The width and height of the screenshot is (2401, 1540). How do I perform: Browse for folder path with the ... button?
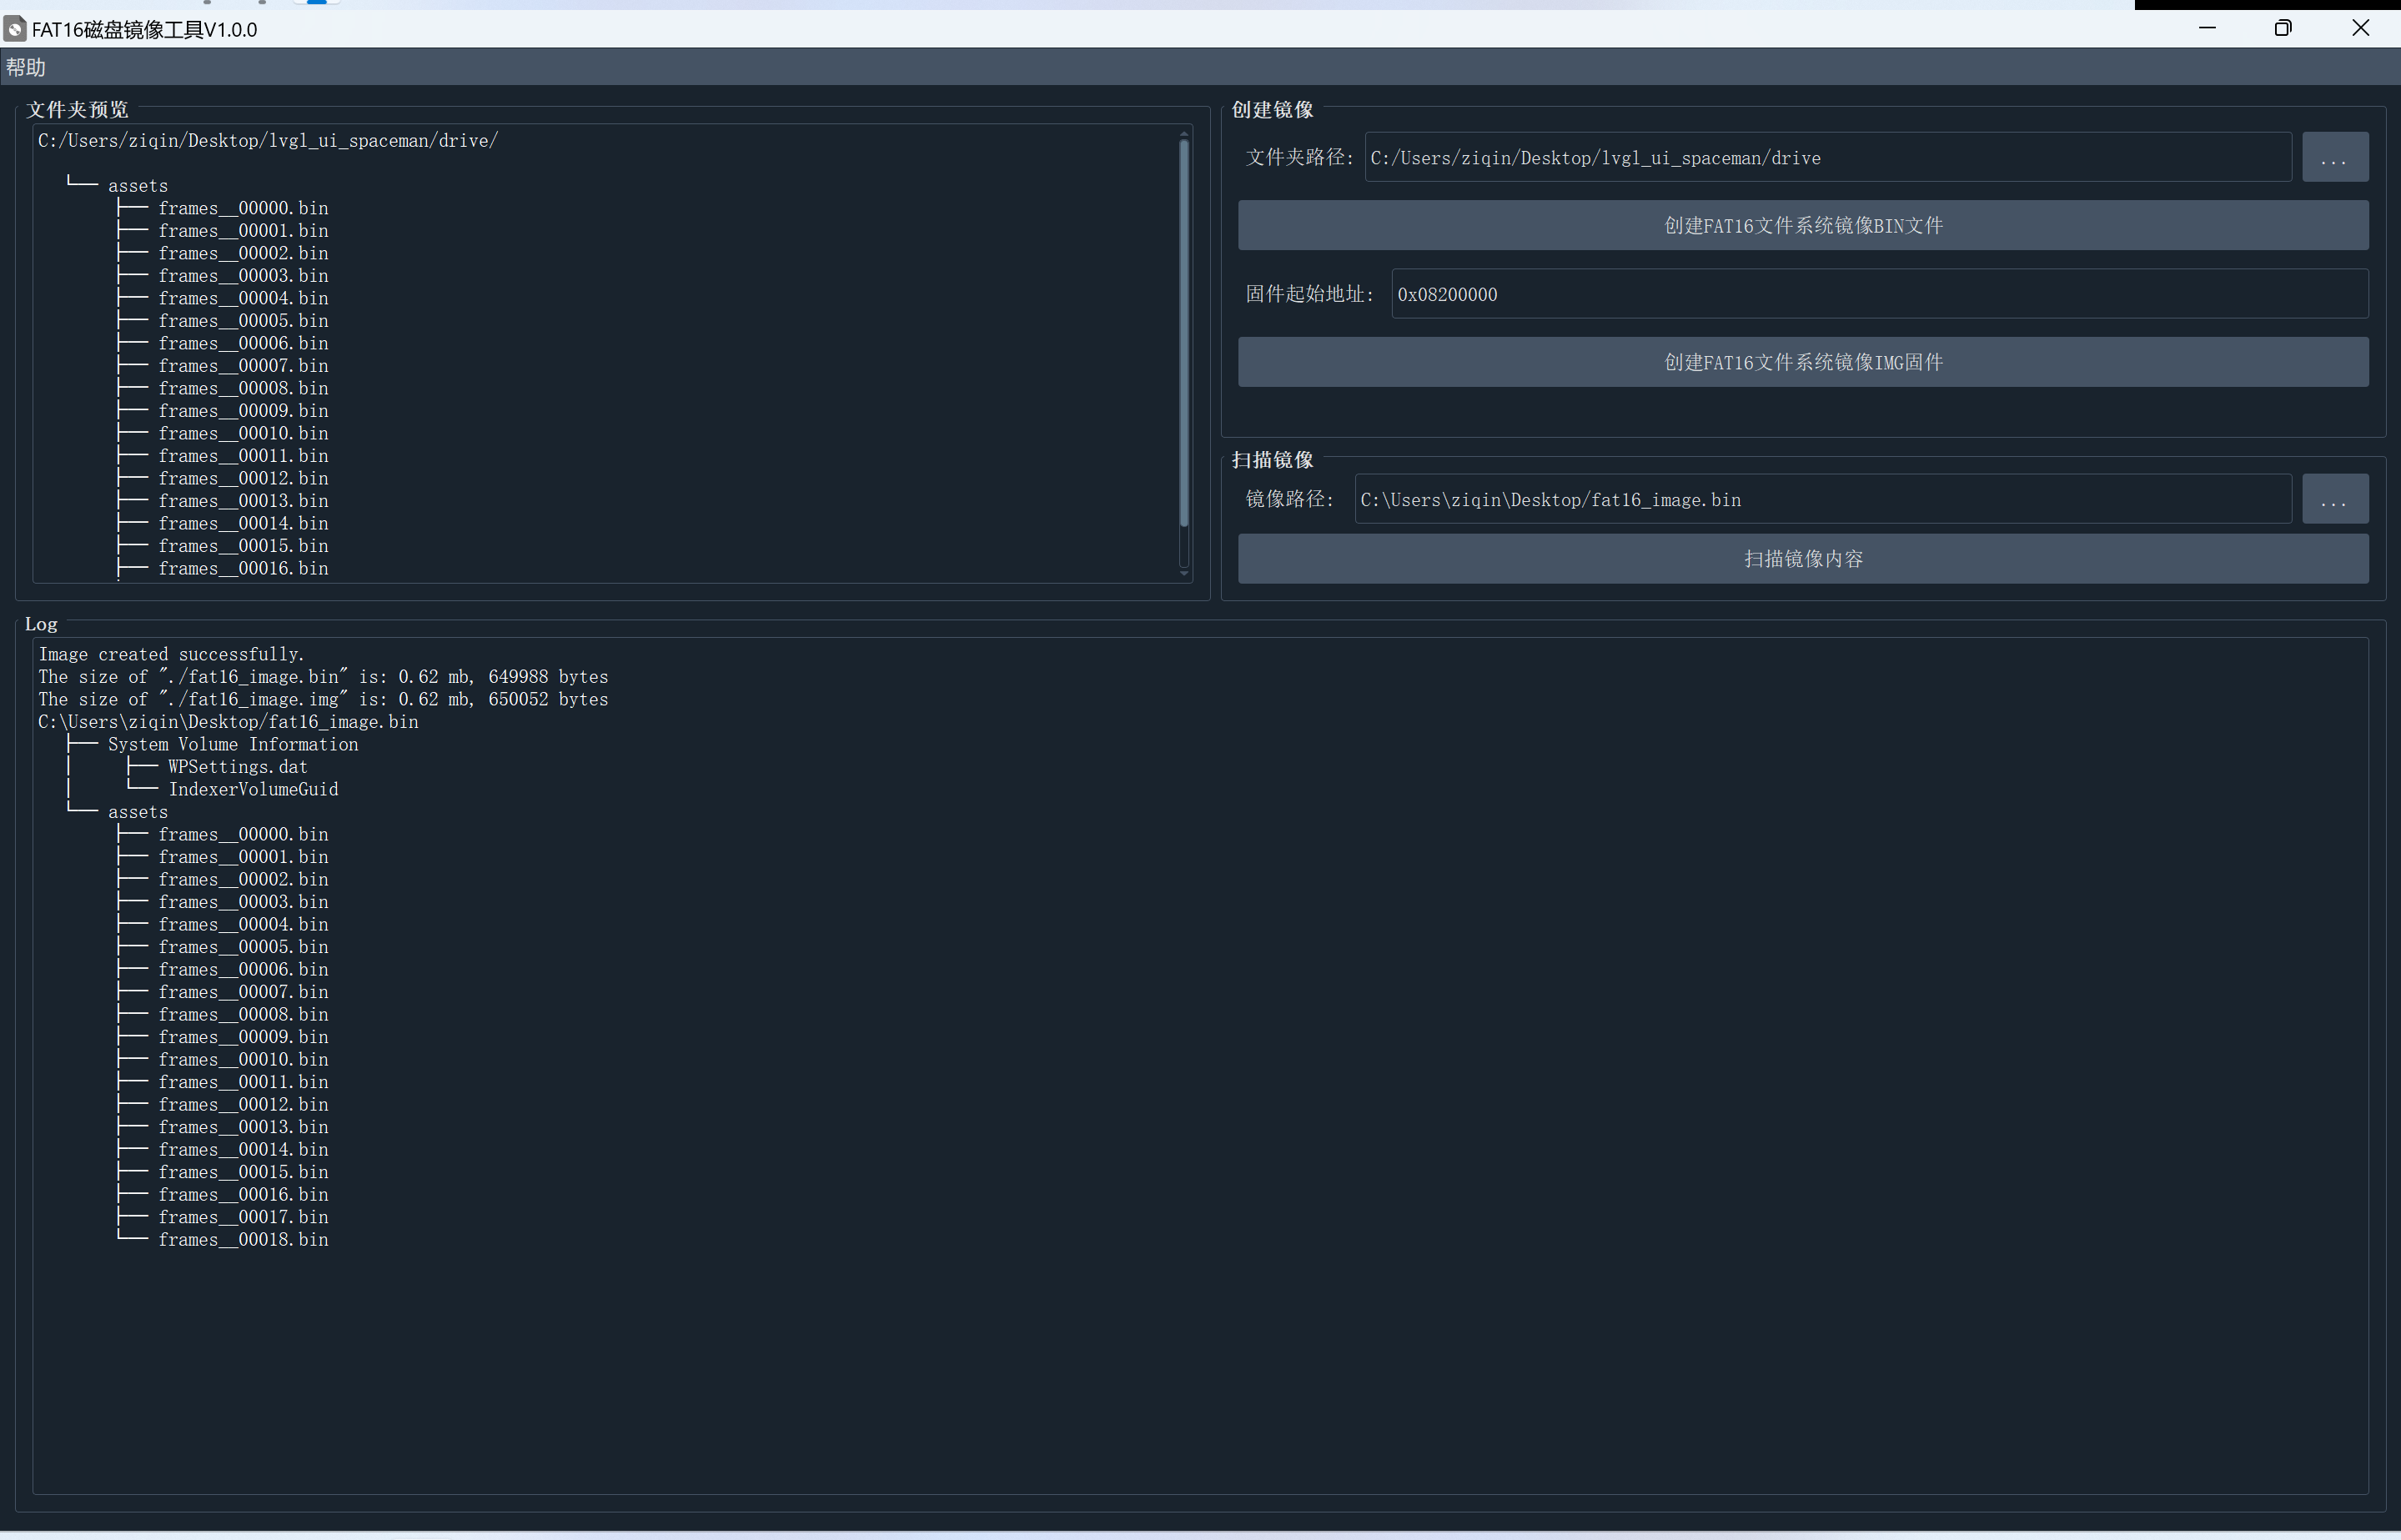point(2334,158)
